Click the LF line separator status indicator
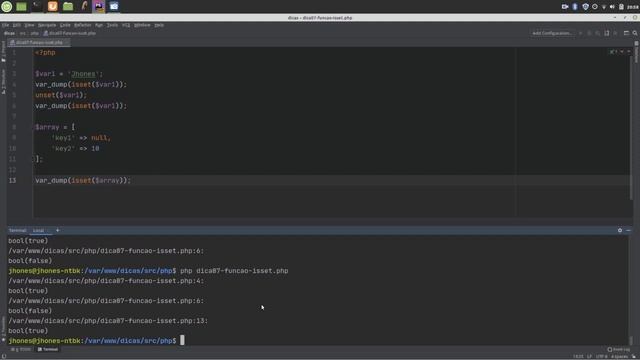Screen dimensions: 640x360 589,356
